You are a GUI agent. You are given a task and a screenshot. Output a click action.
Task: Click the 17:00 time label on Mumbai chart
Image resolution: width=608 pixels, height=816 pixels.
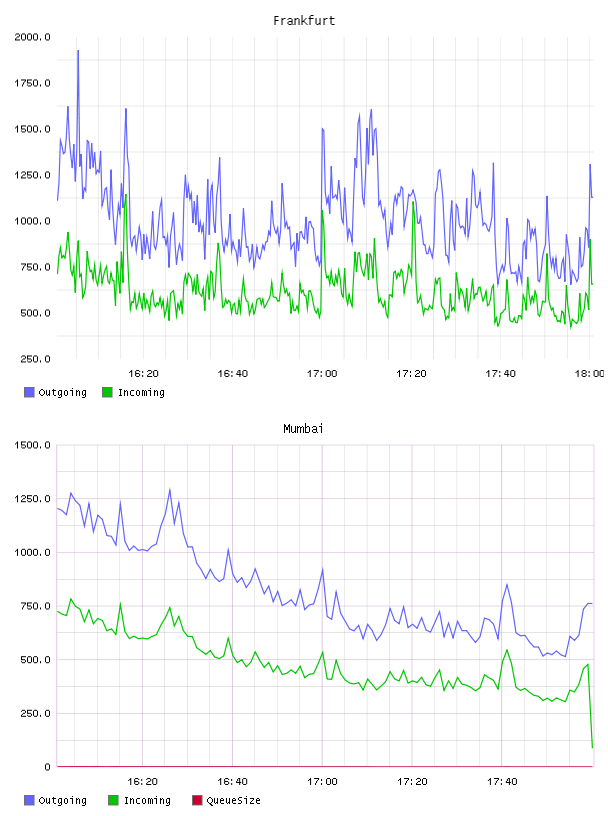[322, 782]
